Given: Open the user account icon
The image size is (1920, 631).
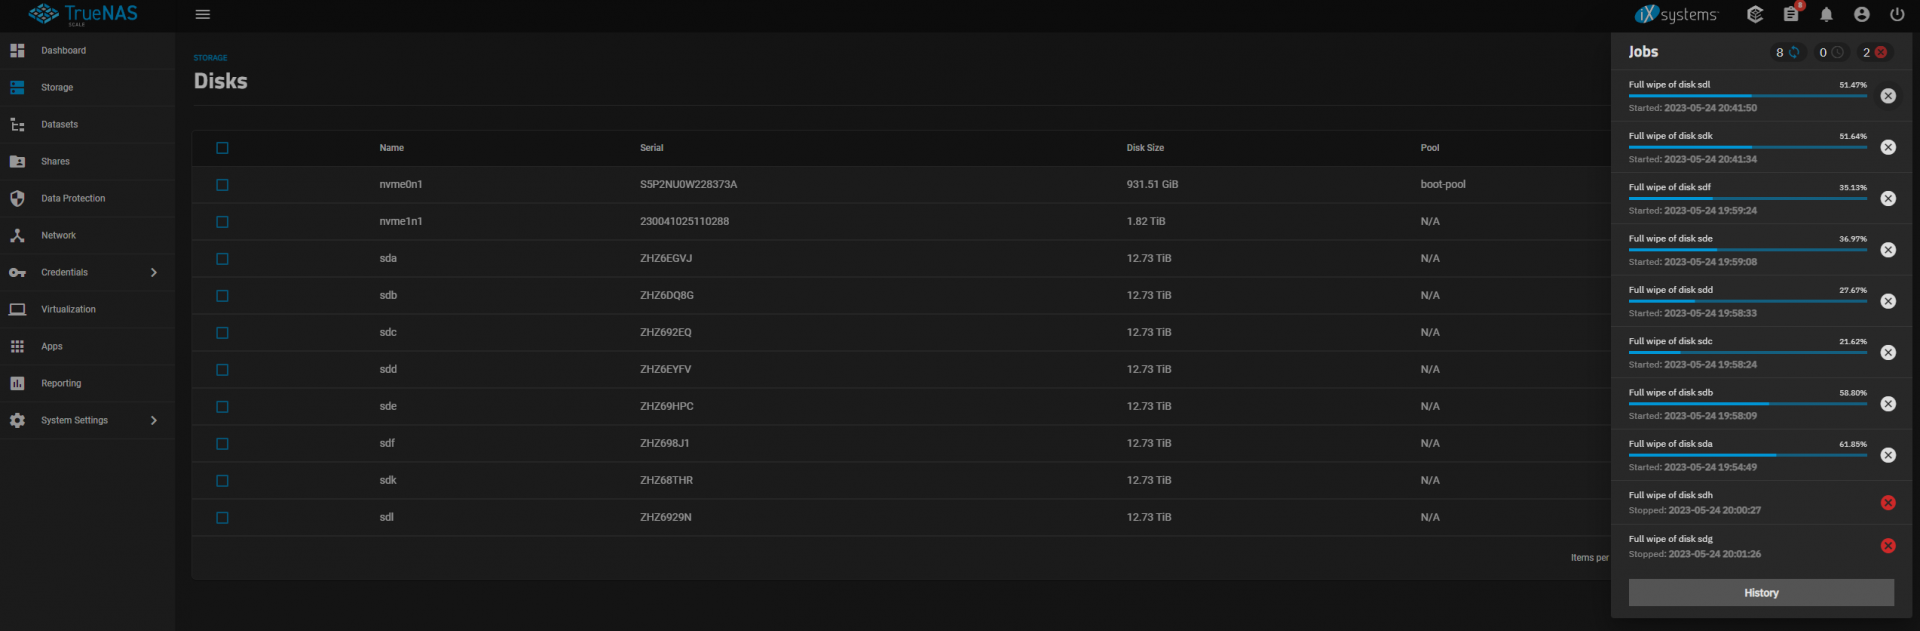Looking at the screenshot, I should [1861, 14].
